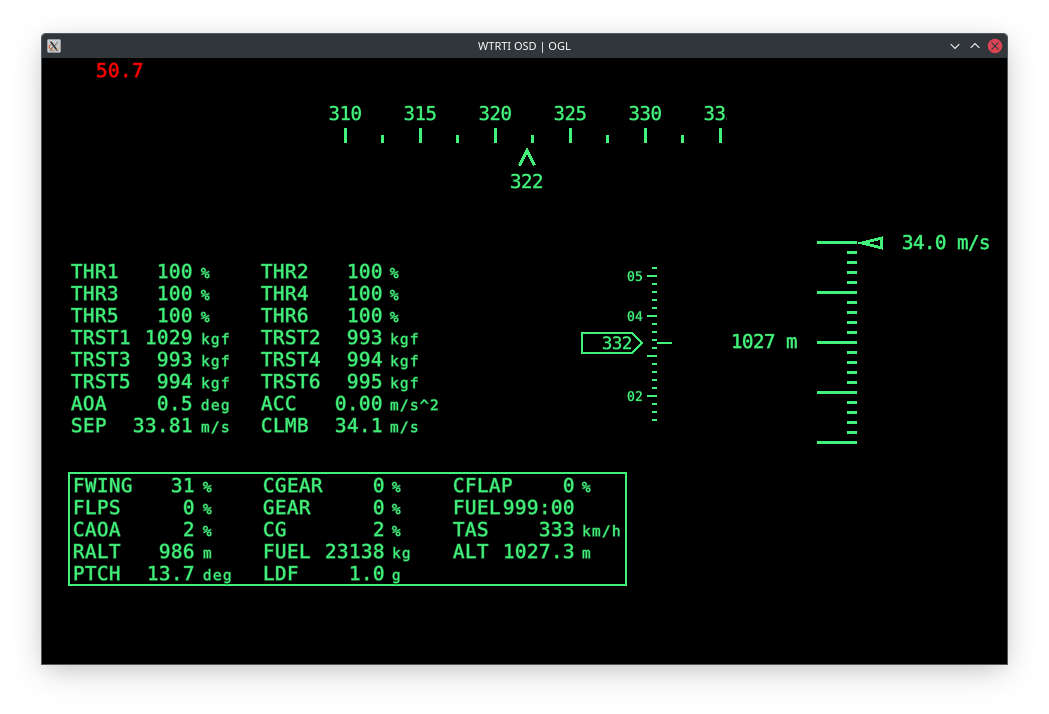Click the 05 mark on speed scale

coord(635,276)
